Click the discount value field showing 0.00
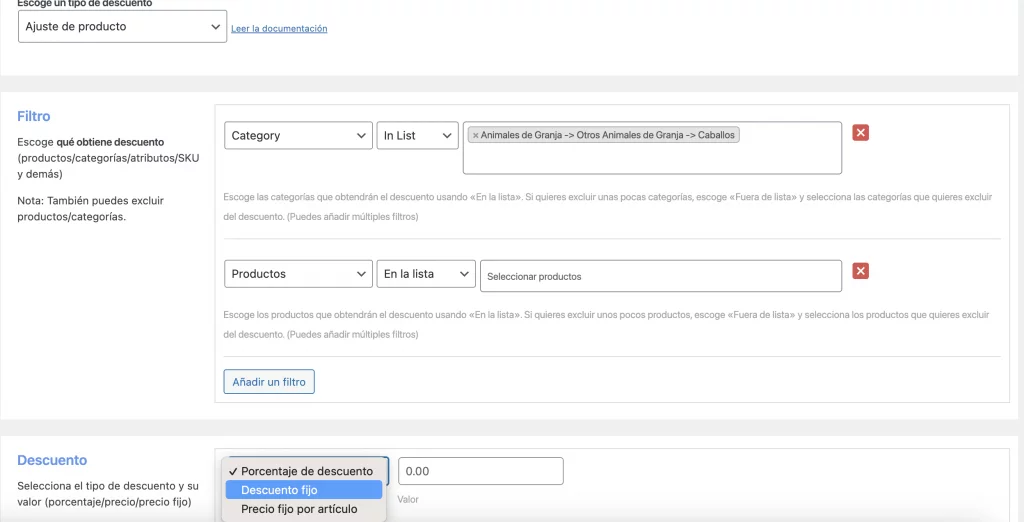The height and width of the screenshot is (522, 1024). pyautogui.click(x=480, y=471)
